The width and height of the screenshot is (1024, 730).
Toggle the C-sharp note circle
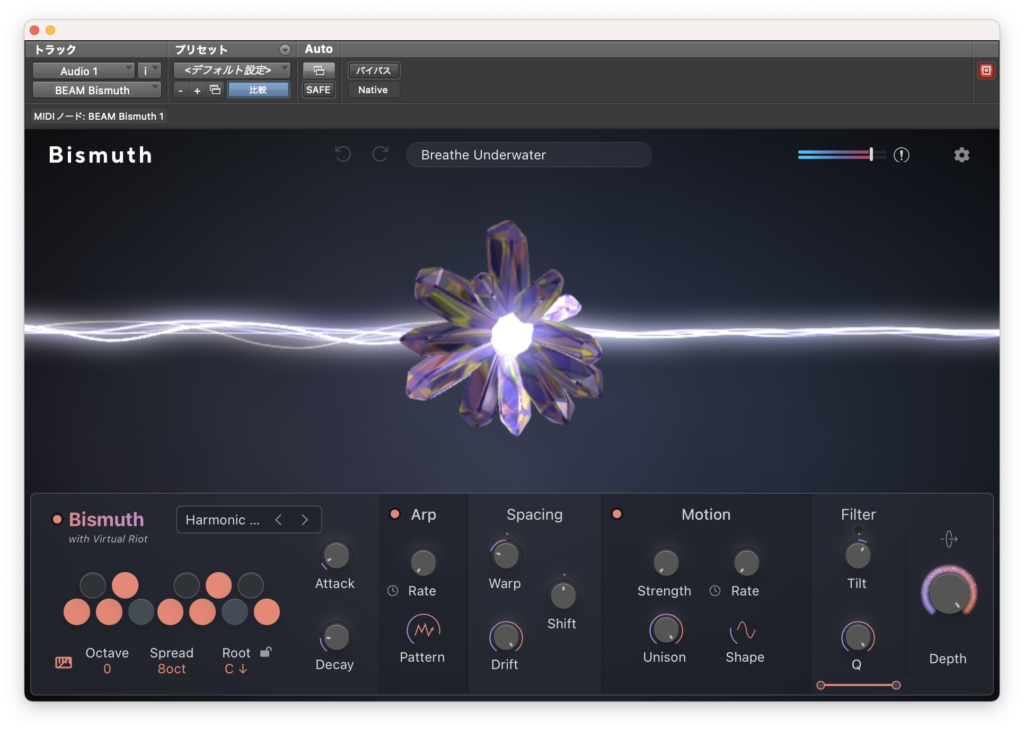point(93,585)
